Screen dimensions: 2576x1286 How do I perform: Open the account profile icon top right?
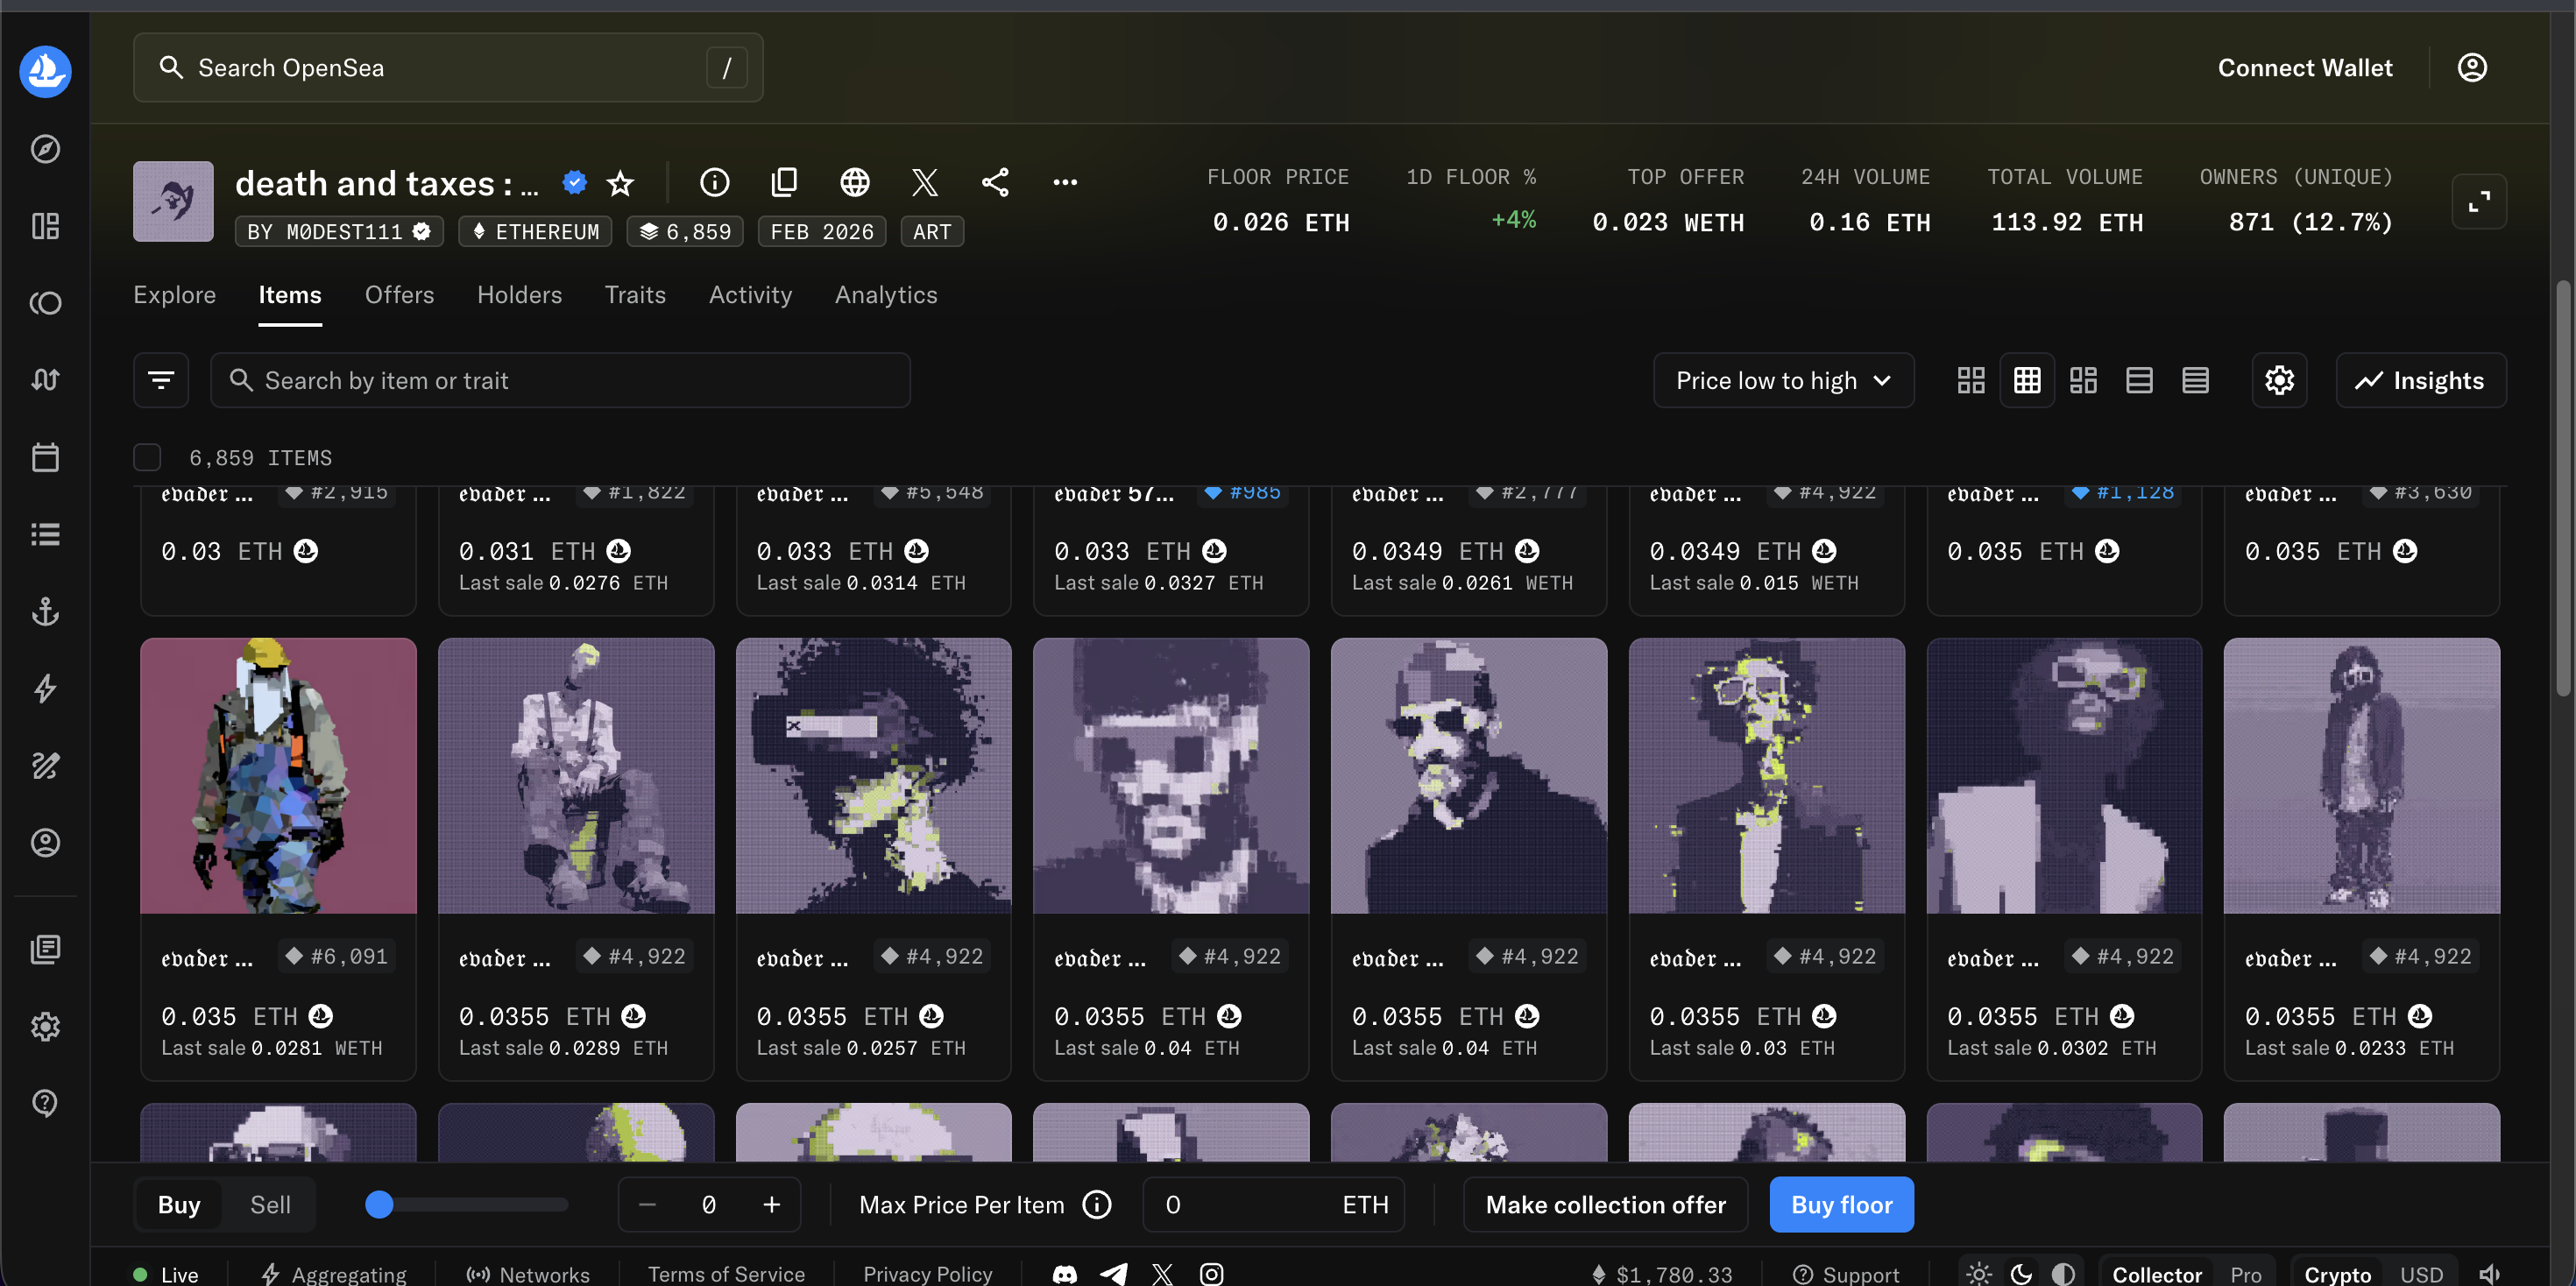[x=2471, y=67]
